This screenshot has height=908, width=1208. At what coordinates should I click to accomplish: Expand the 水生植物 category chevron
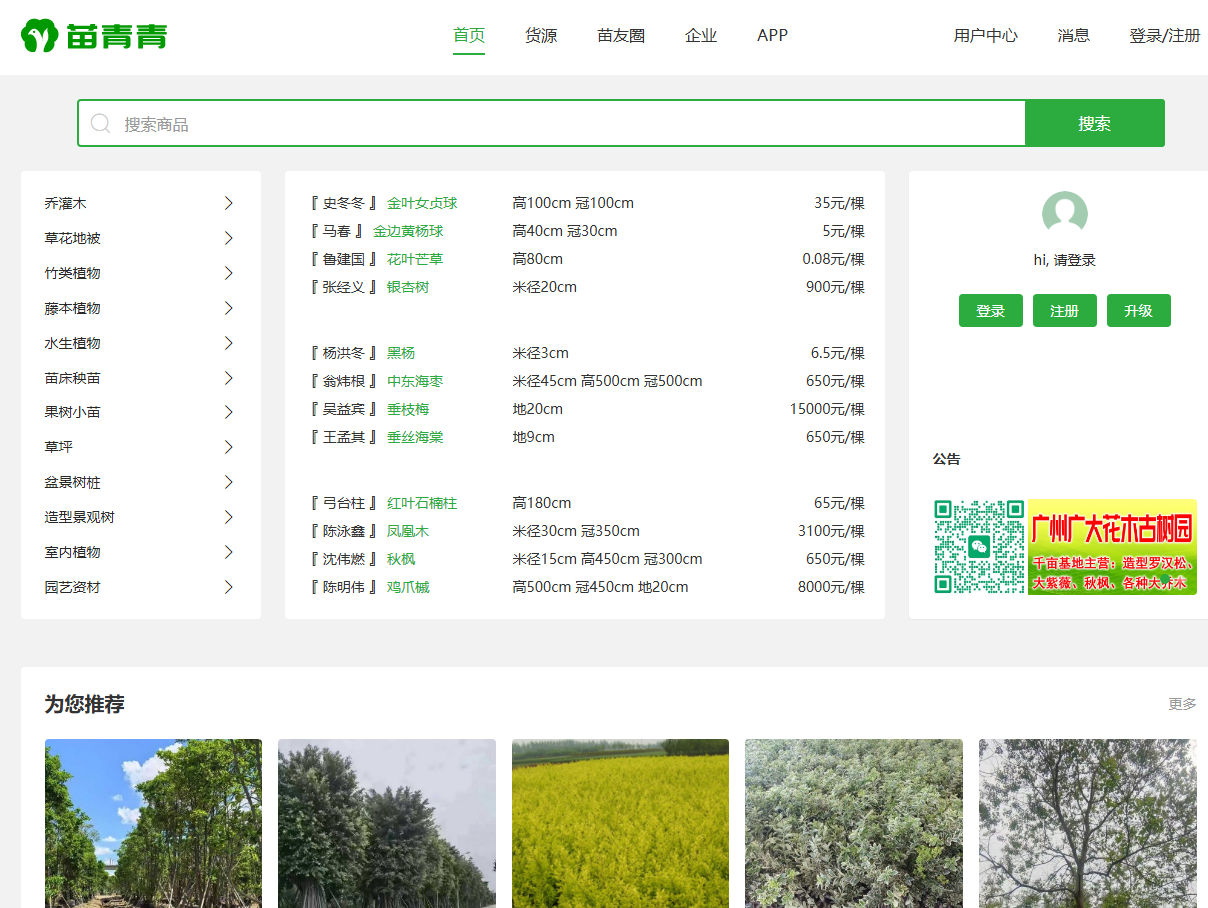pyautogui.click(x=228, y=343)
